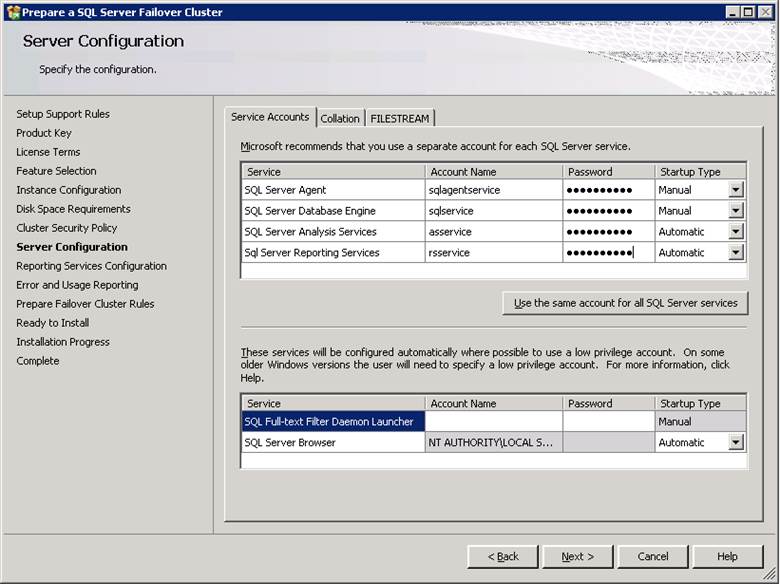Open startup type dropdown for Reporting Services
This screenshot has width=780, height=584.
coord(736,252)
